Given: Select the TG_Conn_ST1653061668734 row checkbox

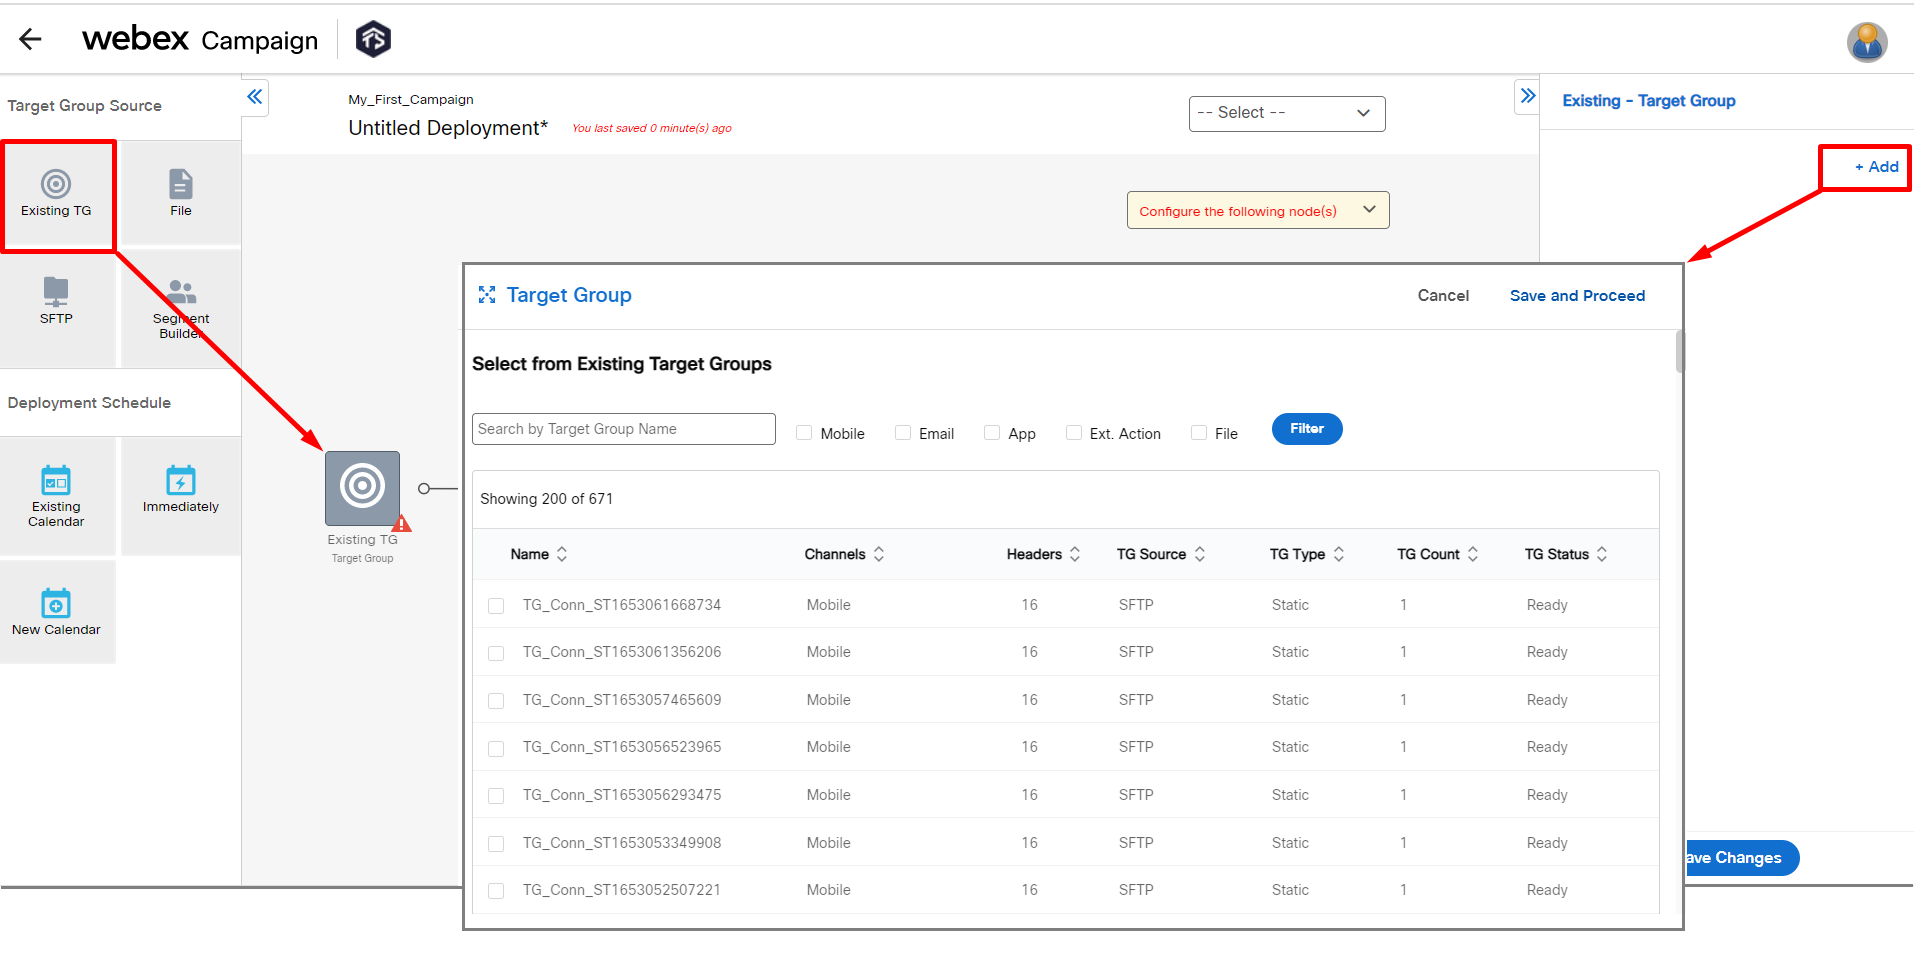Looking at the screenshot, I should [x=496, y=605].
